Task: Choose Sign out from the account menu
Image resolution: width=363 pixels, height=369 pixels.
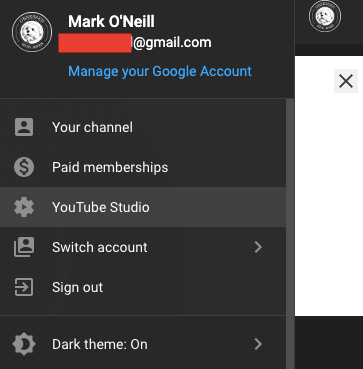Action: [143, 287]
